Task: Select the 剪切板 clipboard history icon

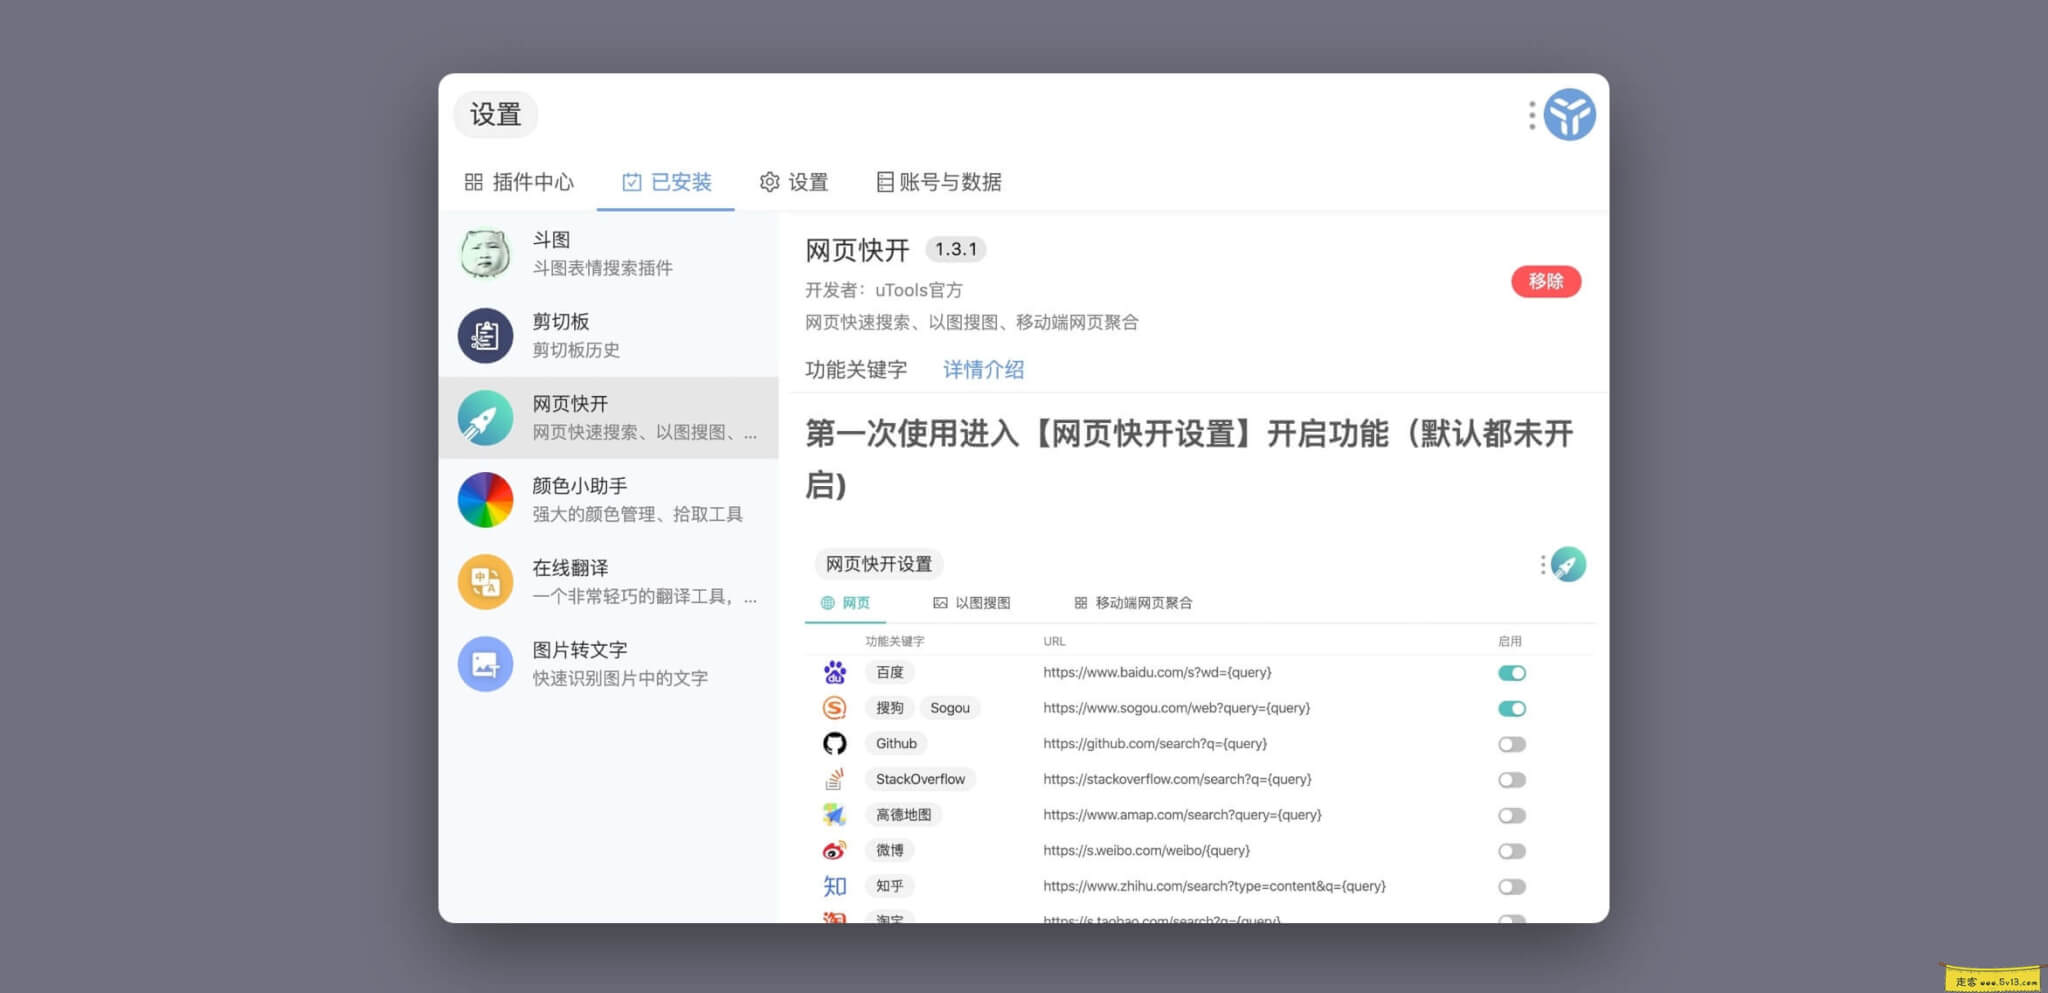Action: click(484, 335)
